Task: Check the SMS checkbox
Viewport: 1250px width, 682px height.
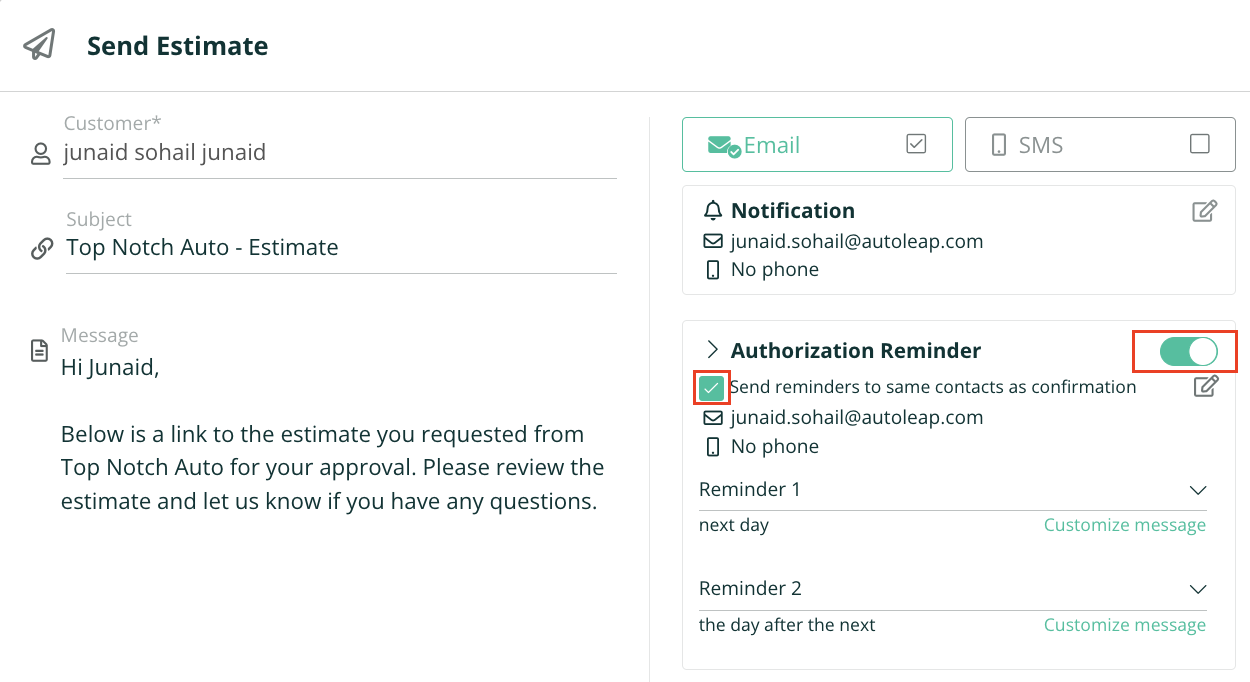Action: [1199, 144]
